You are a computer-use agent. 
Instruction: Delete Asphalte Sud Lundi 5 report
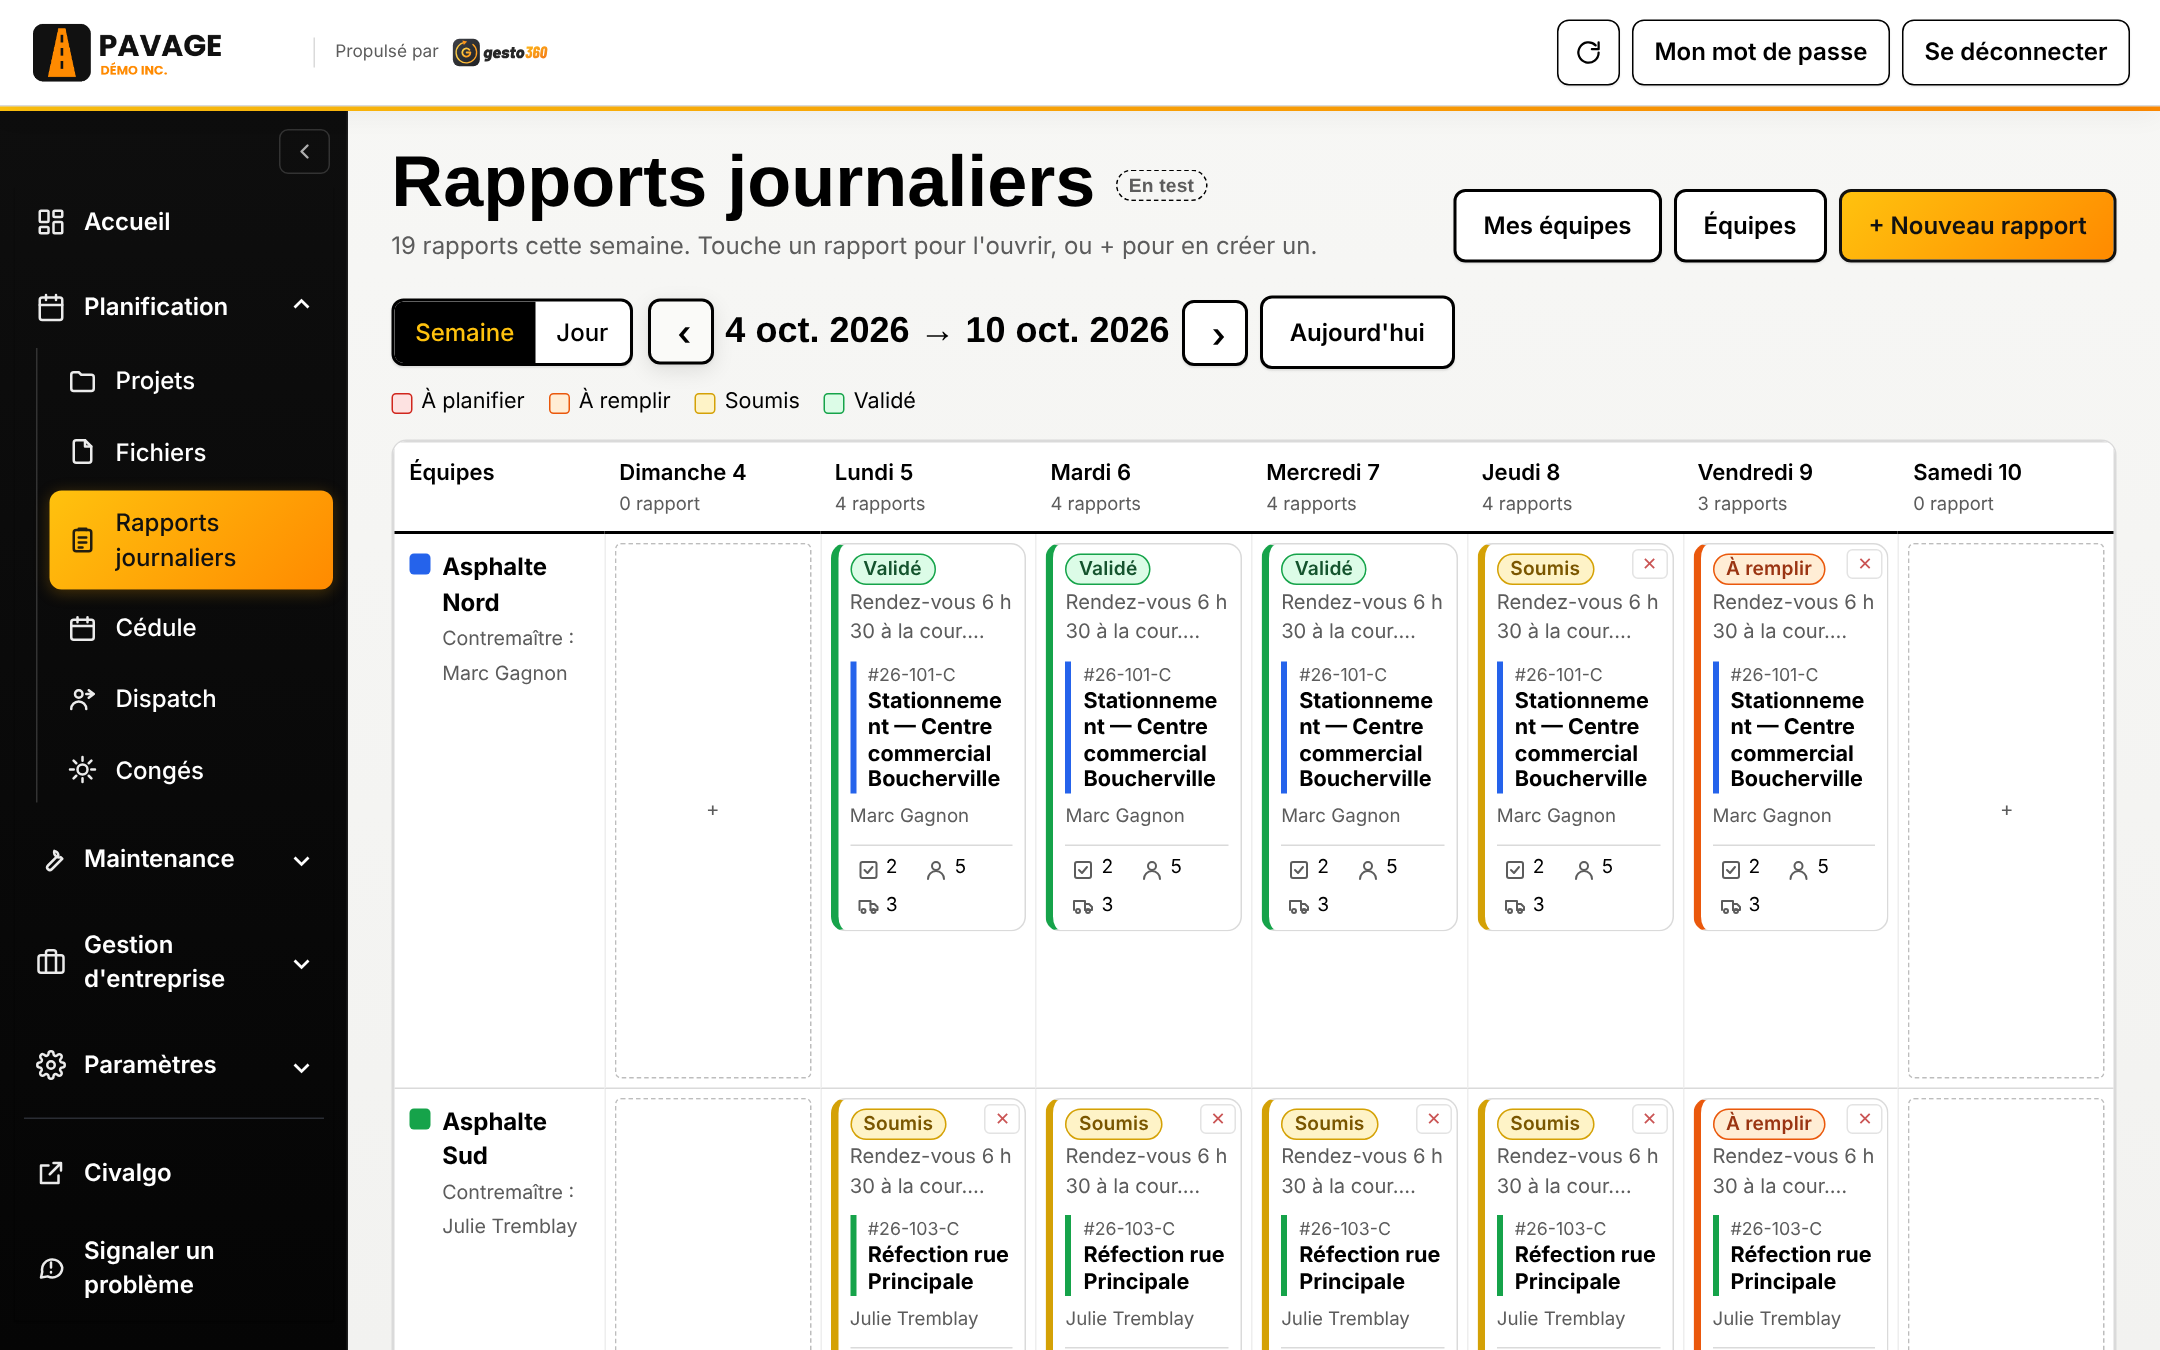(1002, 1119)
